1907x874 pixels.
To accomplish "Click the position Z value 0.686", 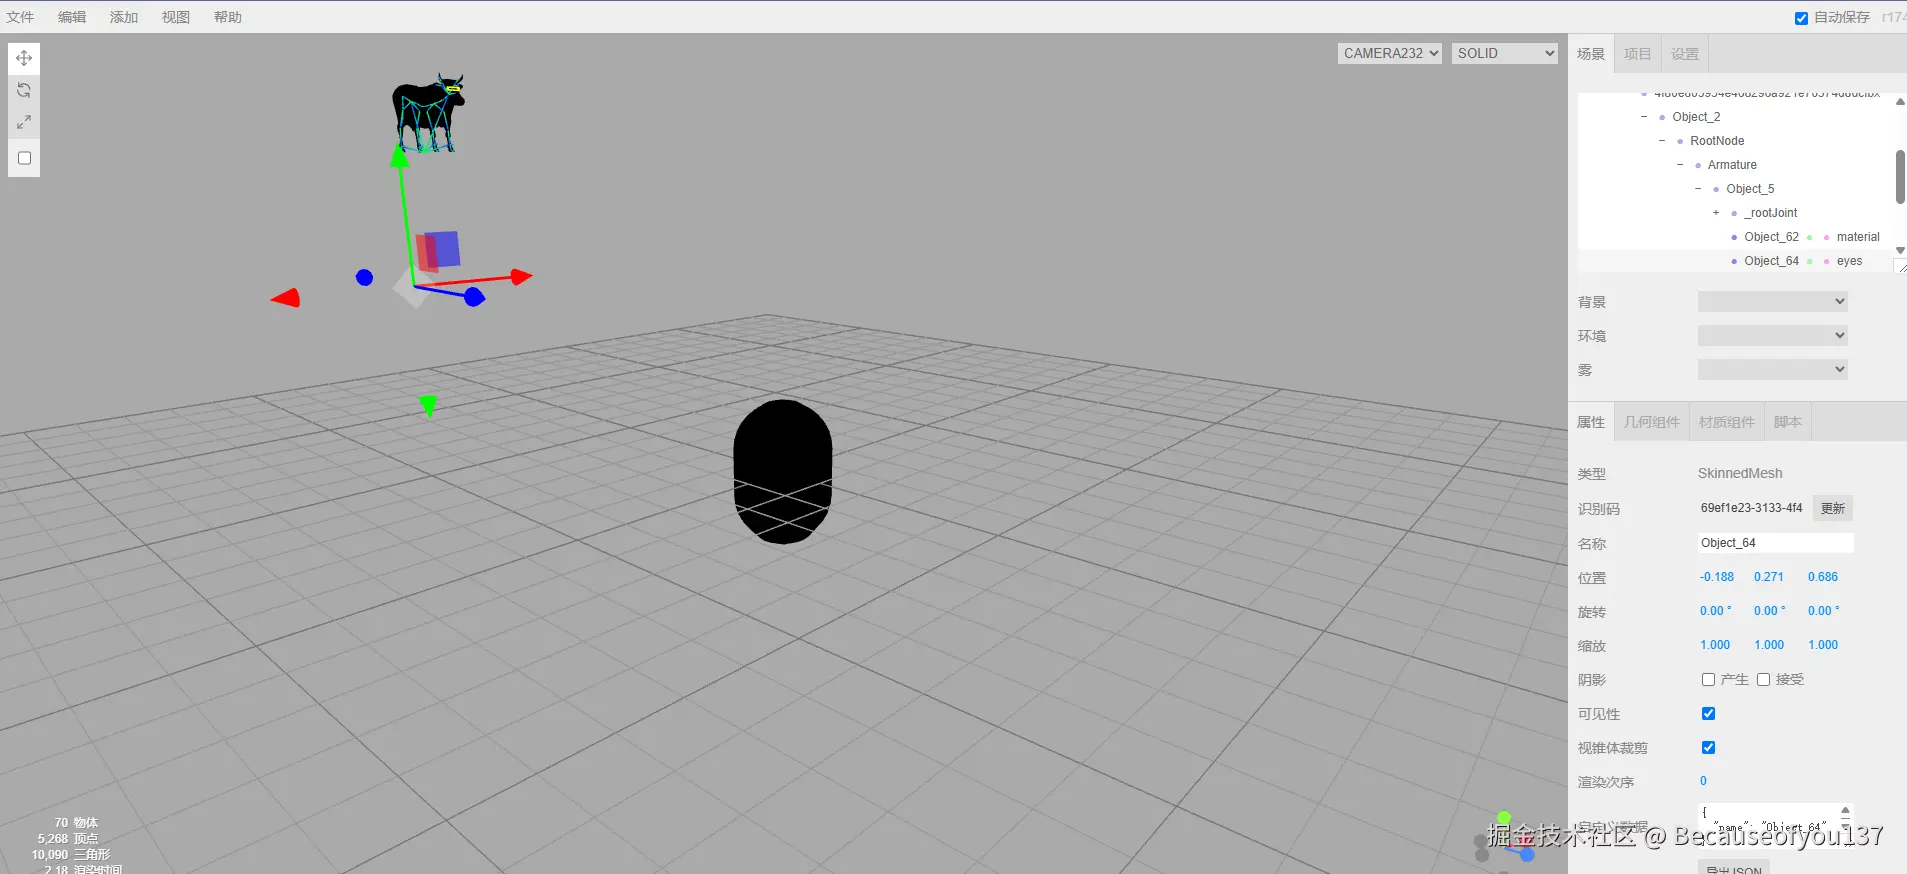I will [1823, 577].
